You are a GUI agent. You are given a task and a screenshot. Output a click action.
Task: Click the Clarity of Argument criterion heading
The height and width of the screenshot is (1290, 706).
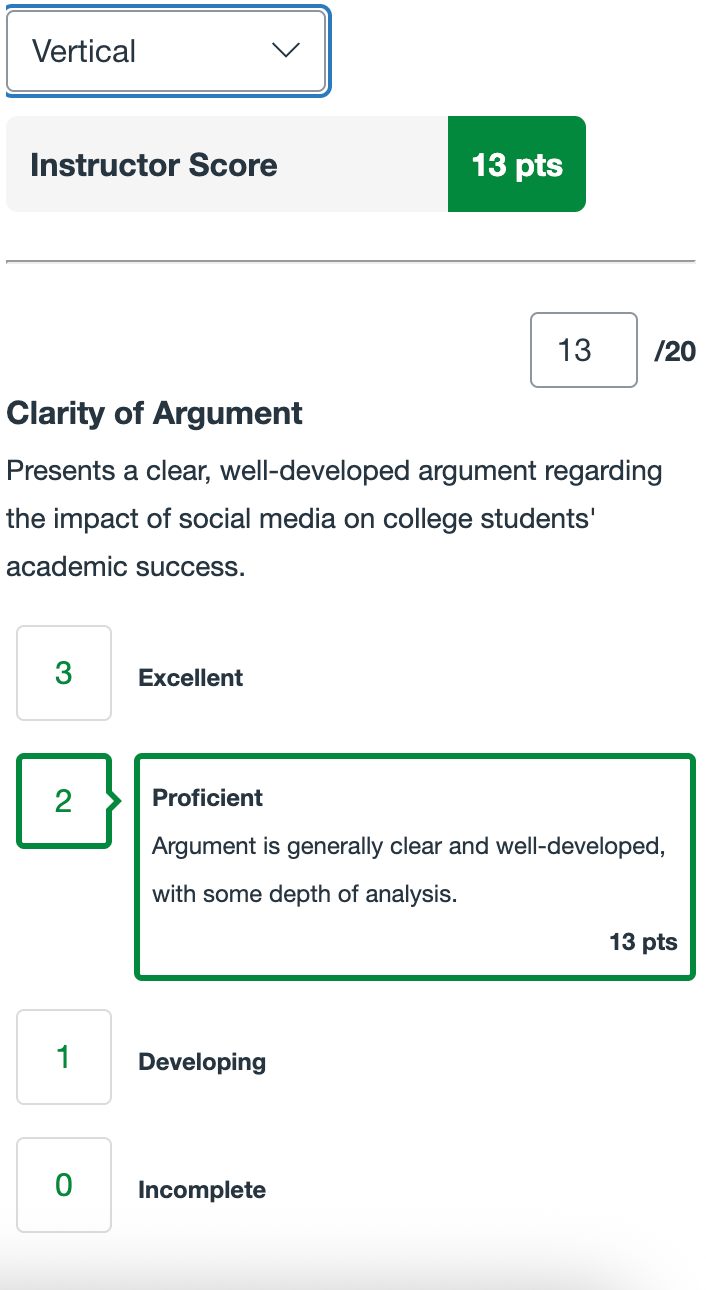155,413
